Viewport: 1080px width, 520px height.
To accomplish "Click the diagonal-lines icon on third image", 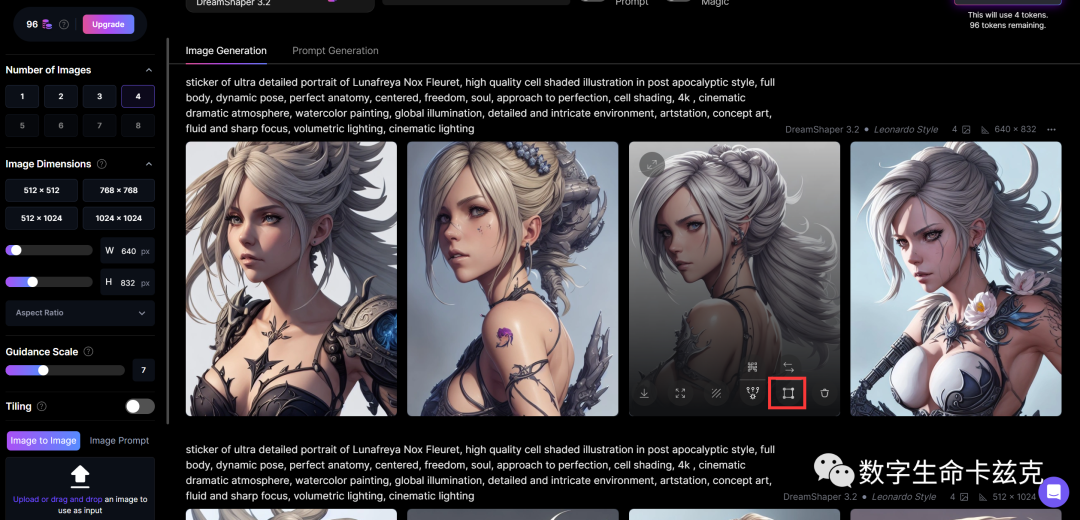I will click(716, 393).
